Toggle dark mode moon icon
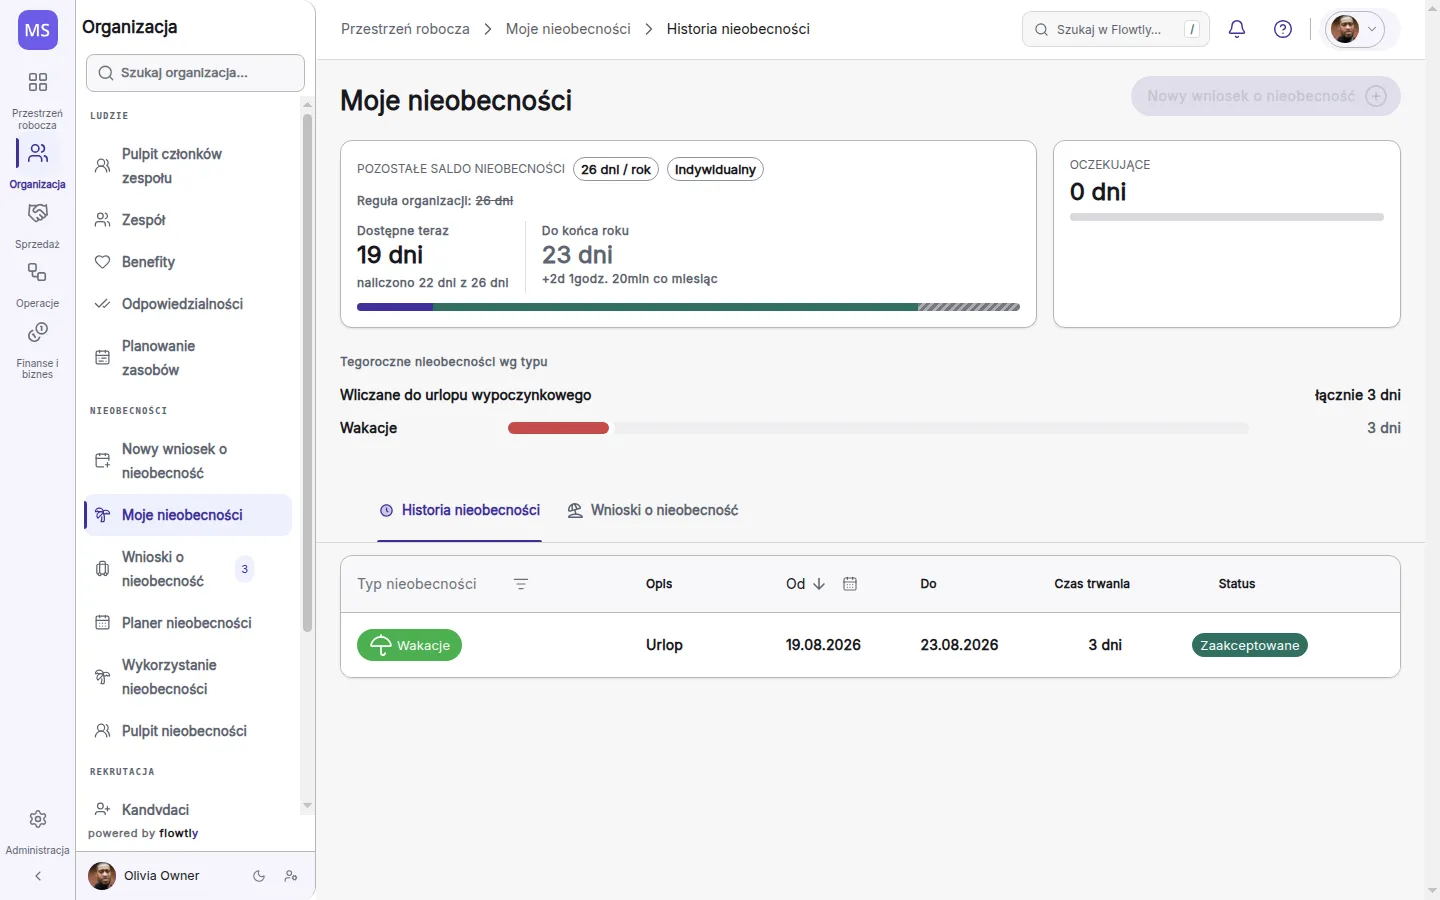 [259, 876]
